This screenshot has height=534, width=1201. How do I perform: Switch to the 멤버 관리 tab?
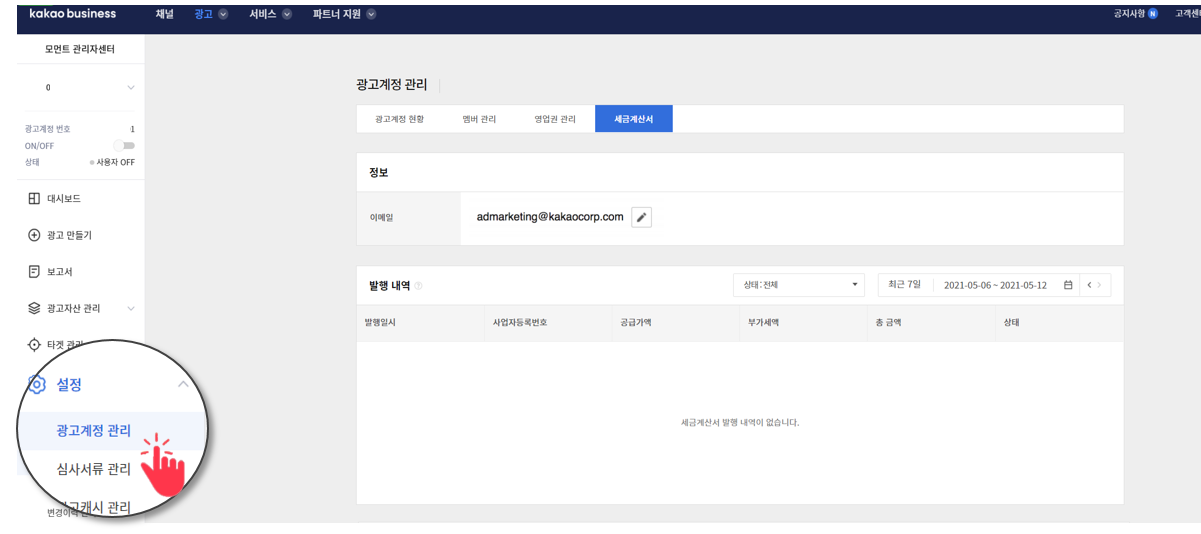[x=479, y=119]
